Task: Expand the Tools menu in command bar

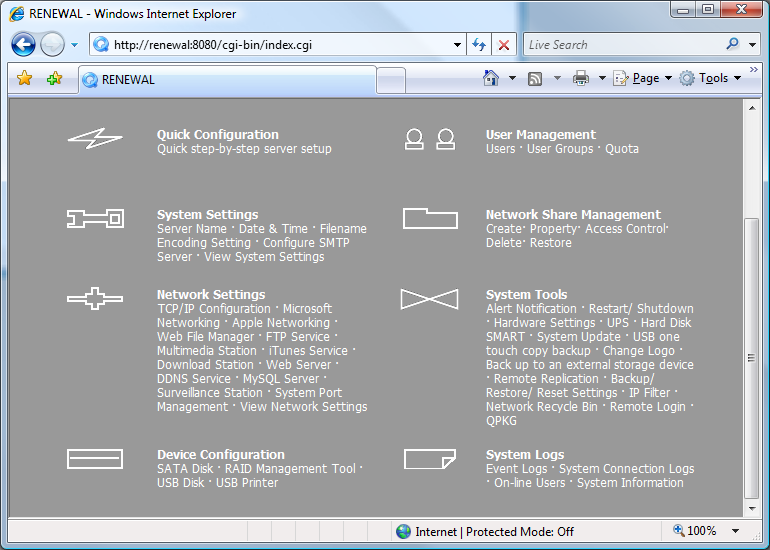Action: pyautogui.click(x=712, y=78)
